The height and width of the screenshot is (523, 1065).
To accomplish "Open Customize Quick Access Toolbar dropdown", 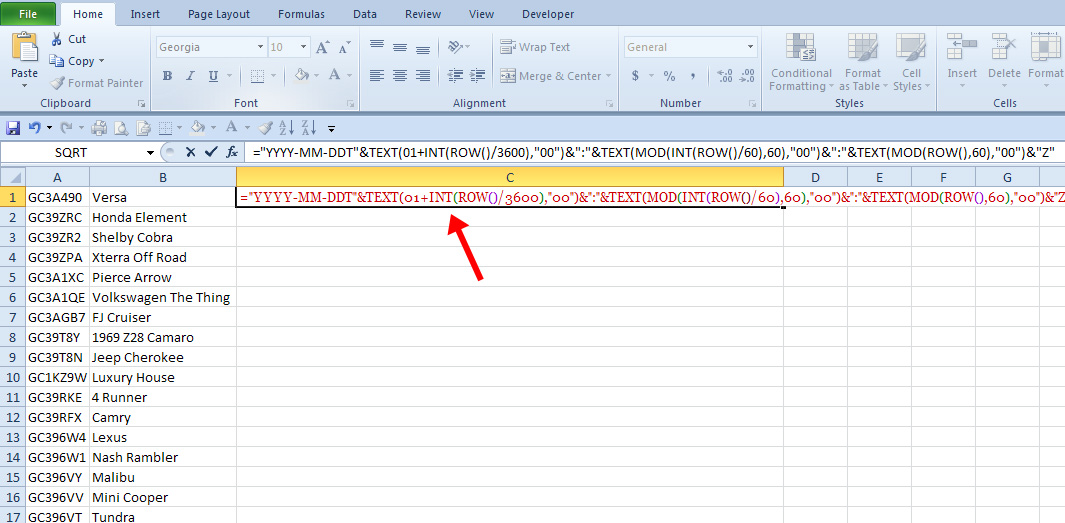I will click(331, 128).
